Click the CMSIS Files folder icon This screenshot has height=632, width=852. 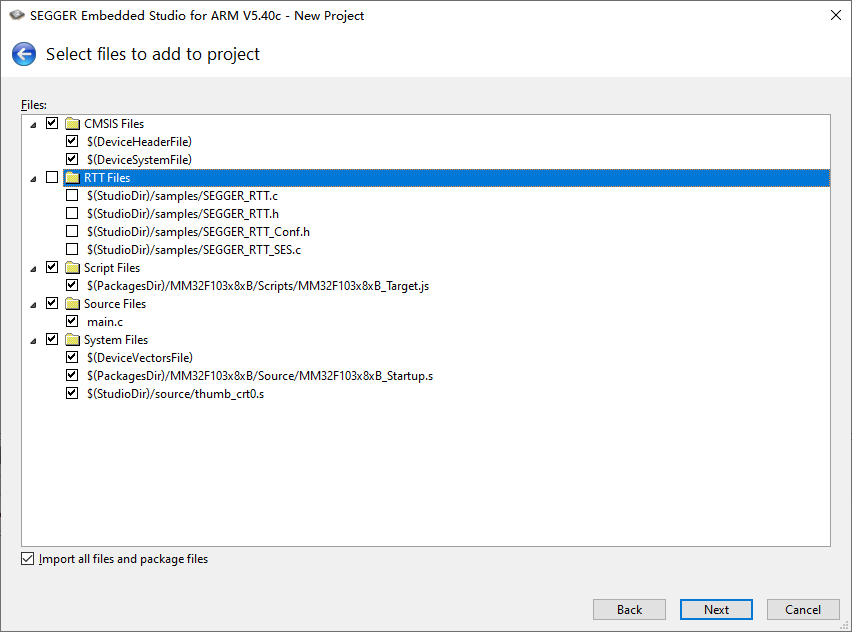tap(72, 124)
